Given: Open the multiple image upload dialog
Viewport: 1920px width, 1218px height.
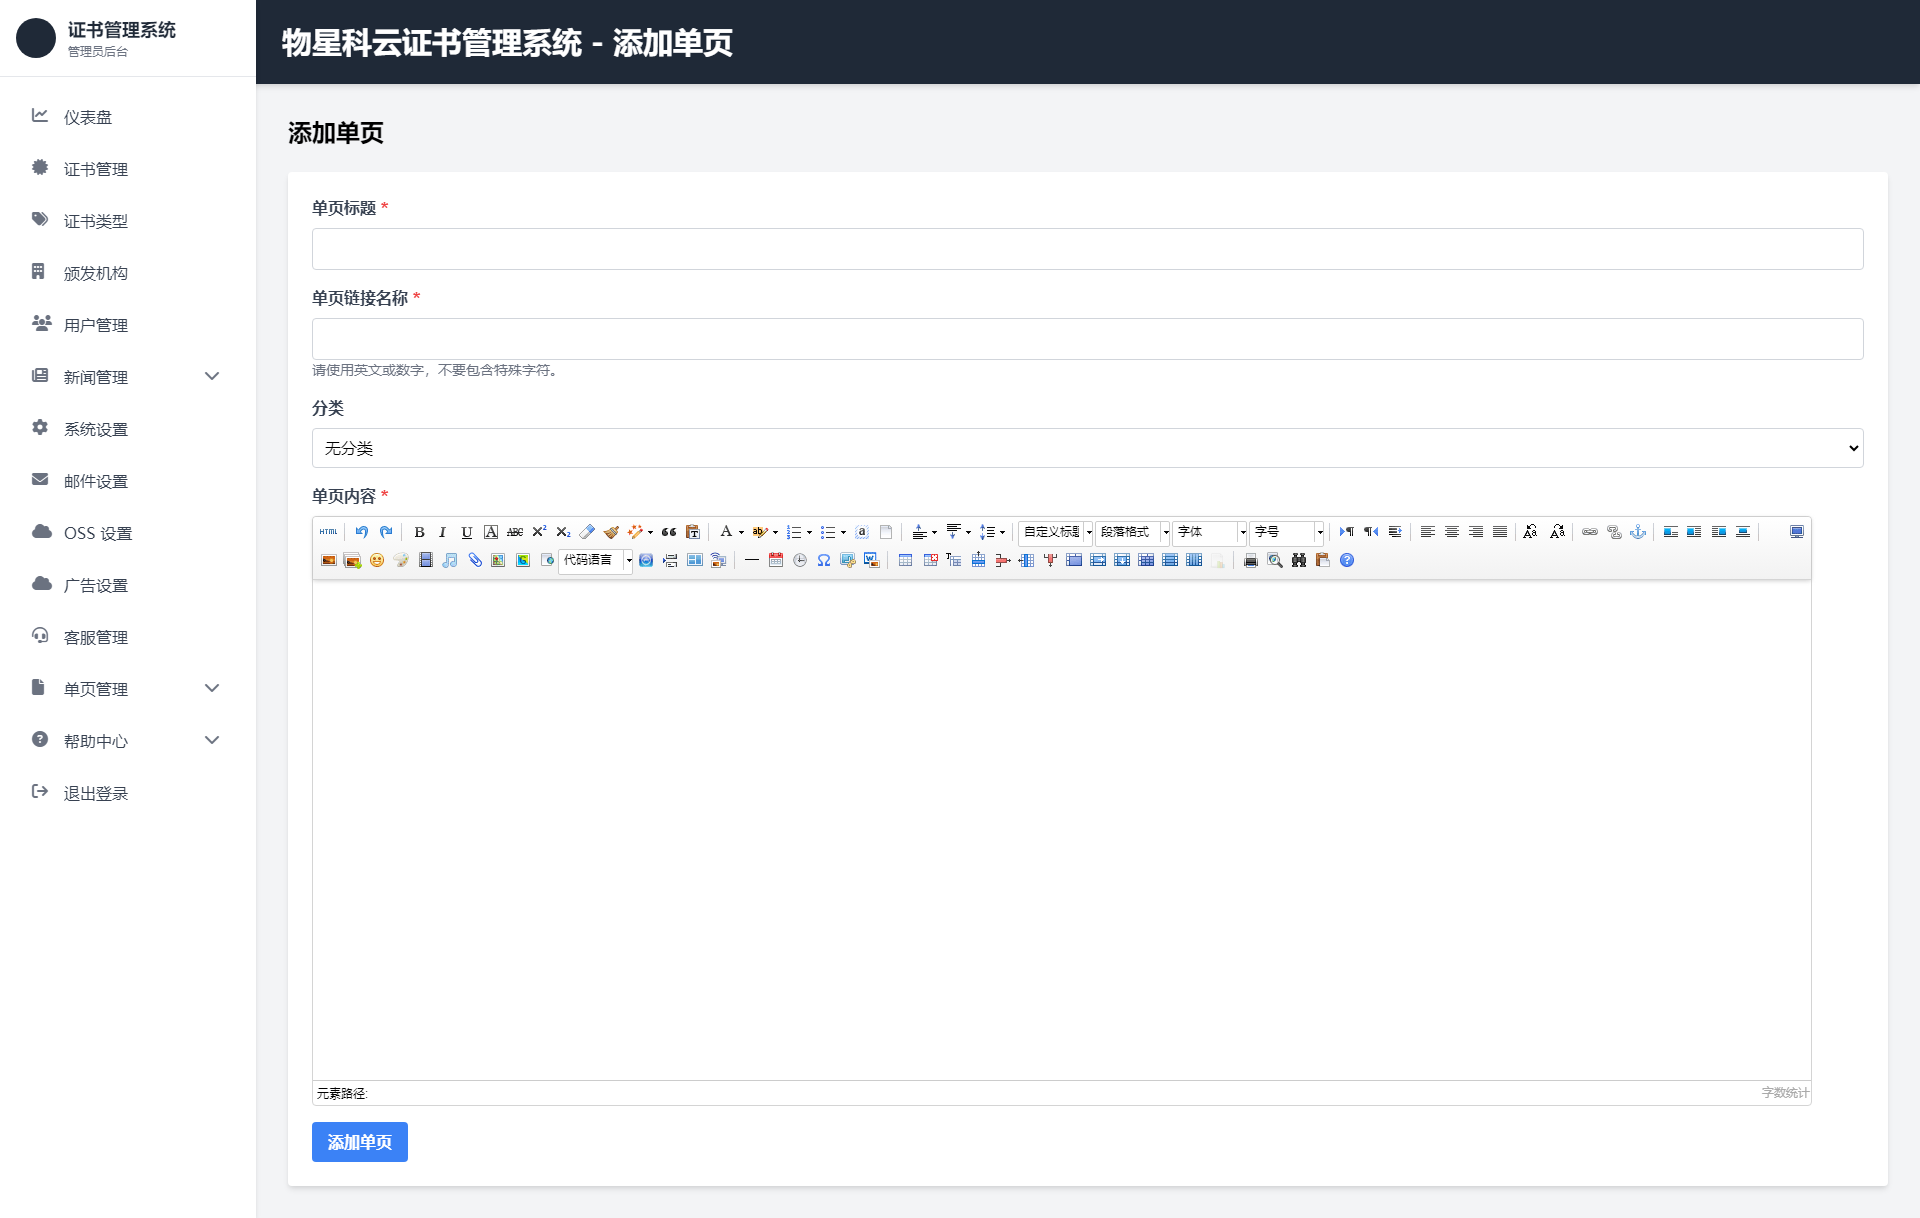Looking at the screenshot, I should tap(352, 560).
